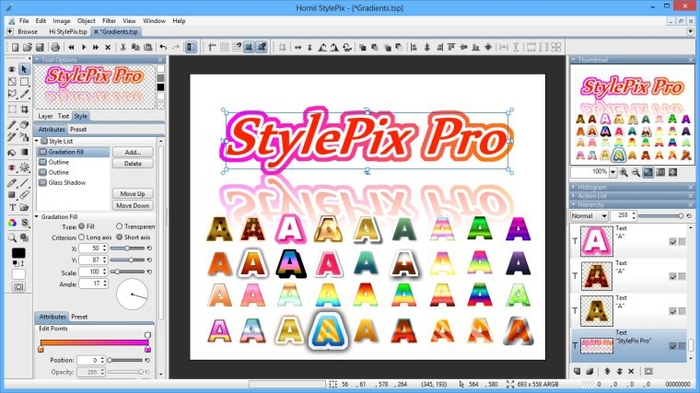The width and height of the screenshot is (700, 393).
Task: Toggle visibility of pink A text layer
Action: [x=673, y=242]
